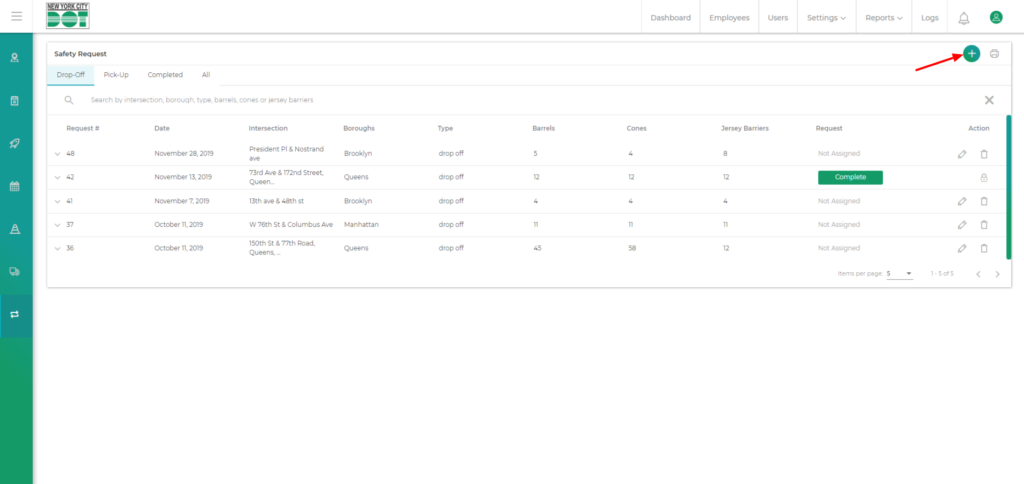Click the green Complete button
Screen dimensions: 1024x484
click(x=849, y=177)
